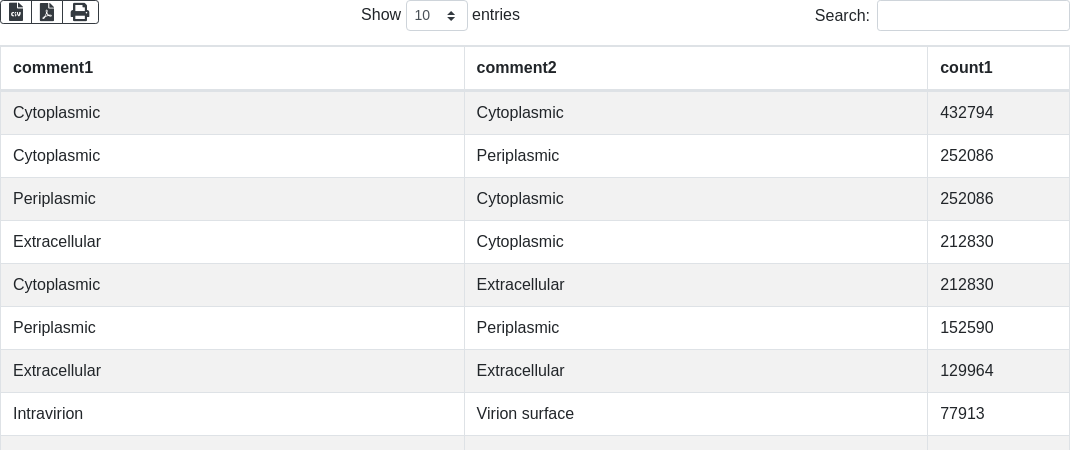The height and width of the screenshot is (450, 1070).
Task: Select the count cell showing 77913
Action: (962, 413)
